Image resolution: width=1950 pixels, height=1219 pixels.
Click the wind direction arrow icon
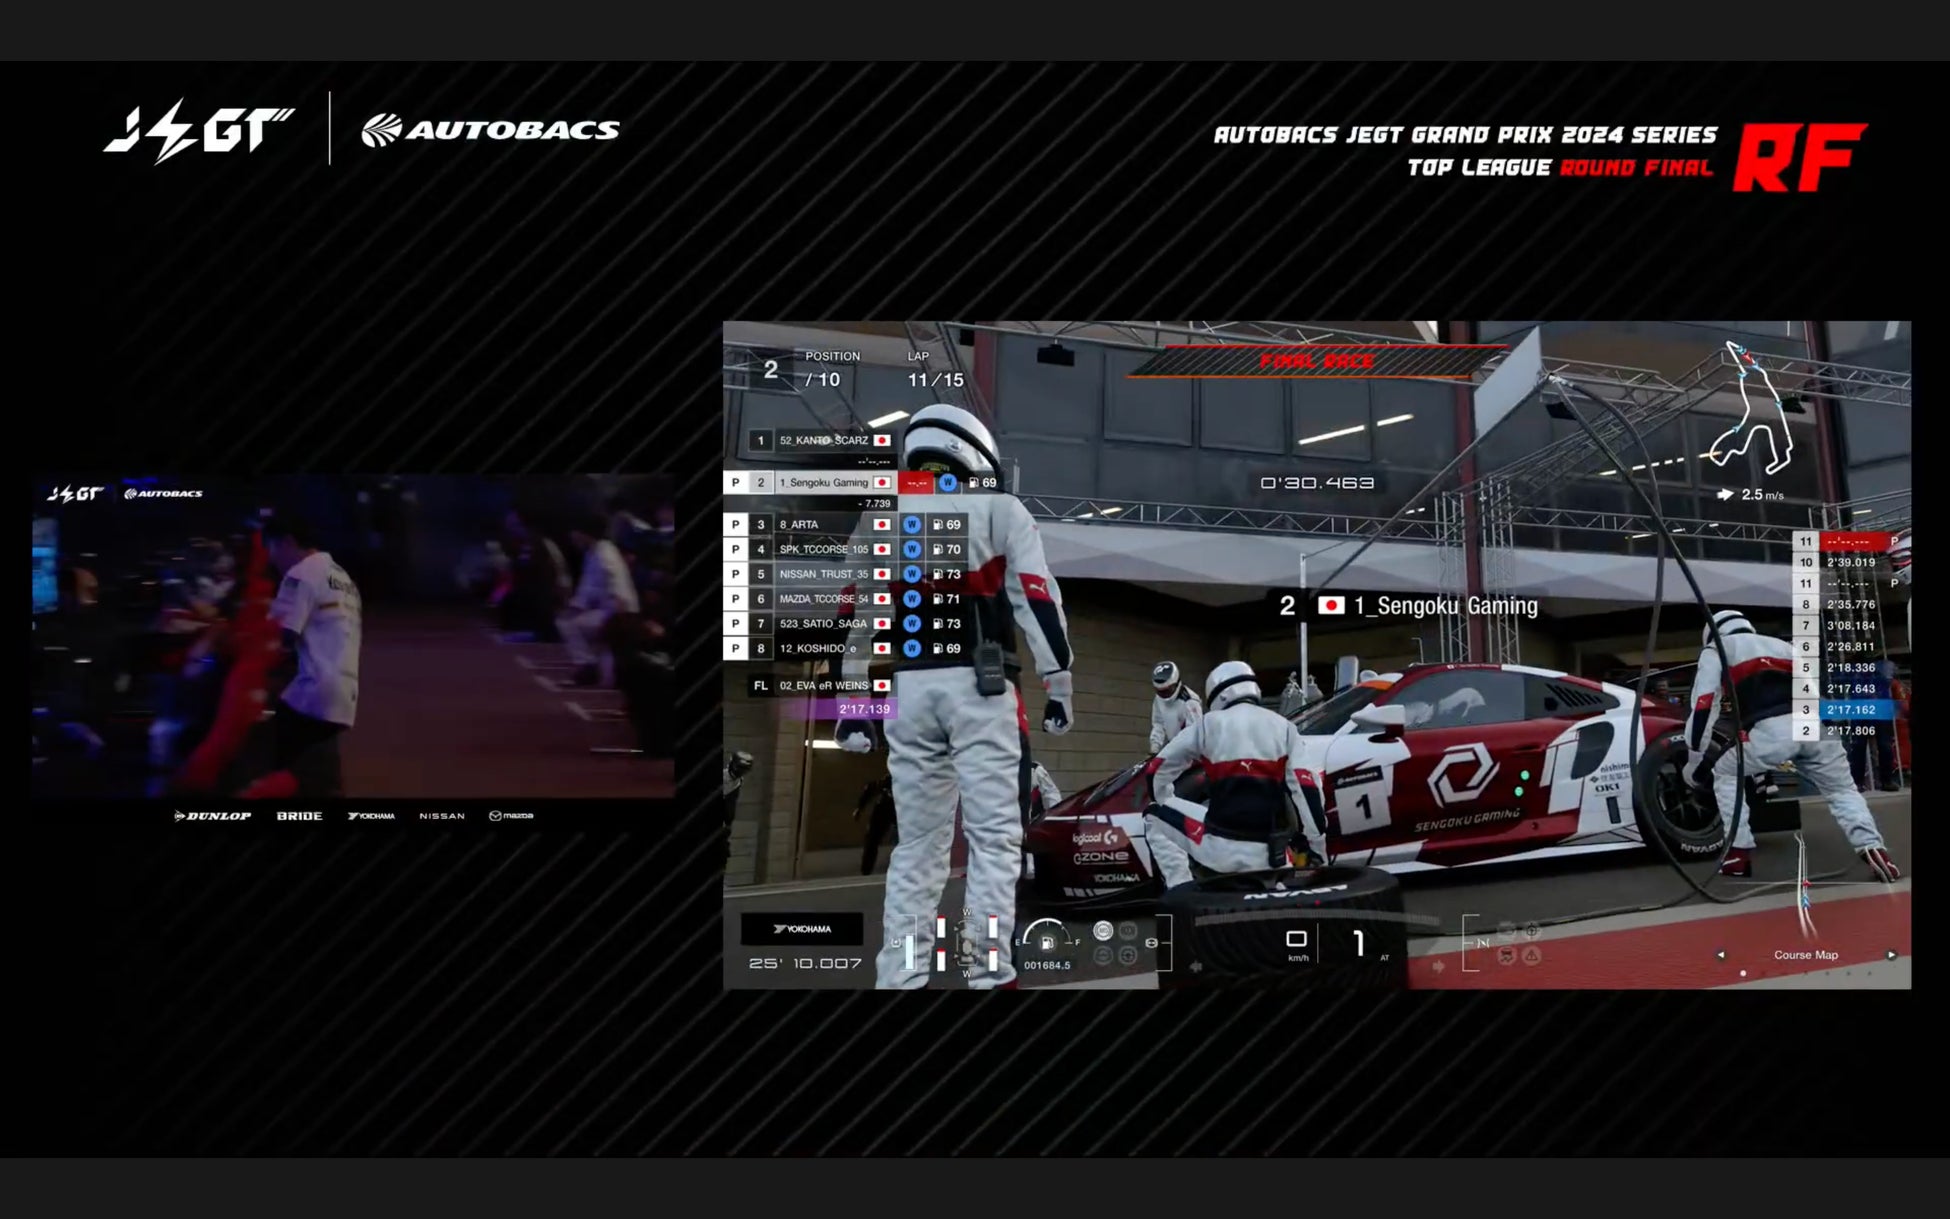1725,494
